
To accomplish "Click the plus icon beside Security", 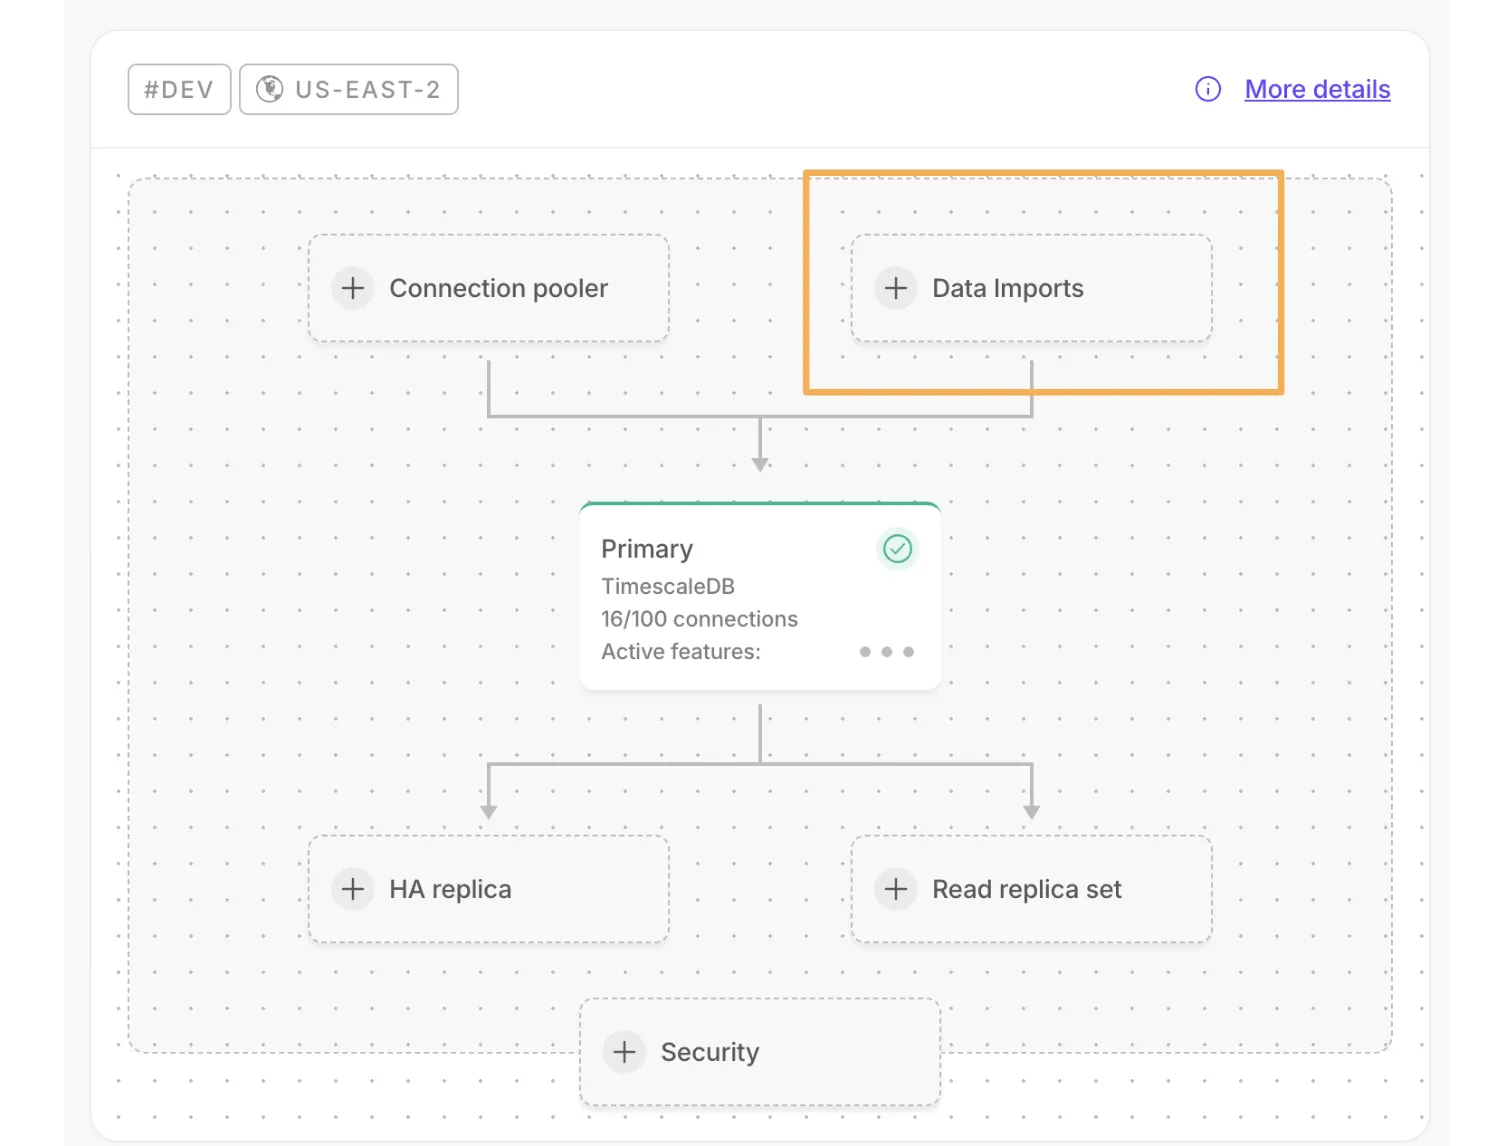I will pyautogui.click(x=625, y=1052).
